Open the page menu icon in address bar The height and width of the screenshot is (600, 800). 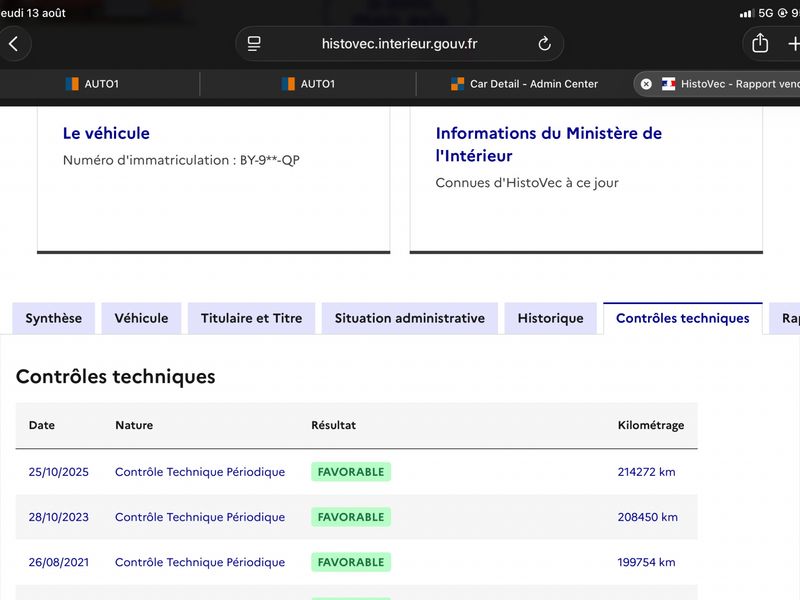pyautogui.click(x=254, y=44)
